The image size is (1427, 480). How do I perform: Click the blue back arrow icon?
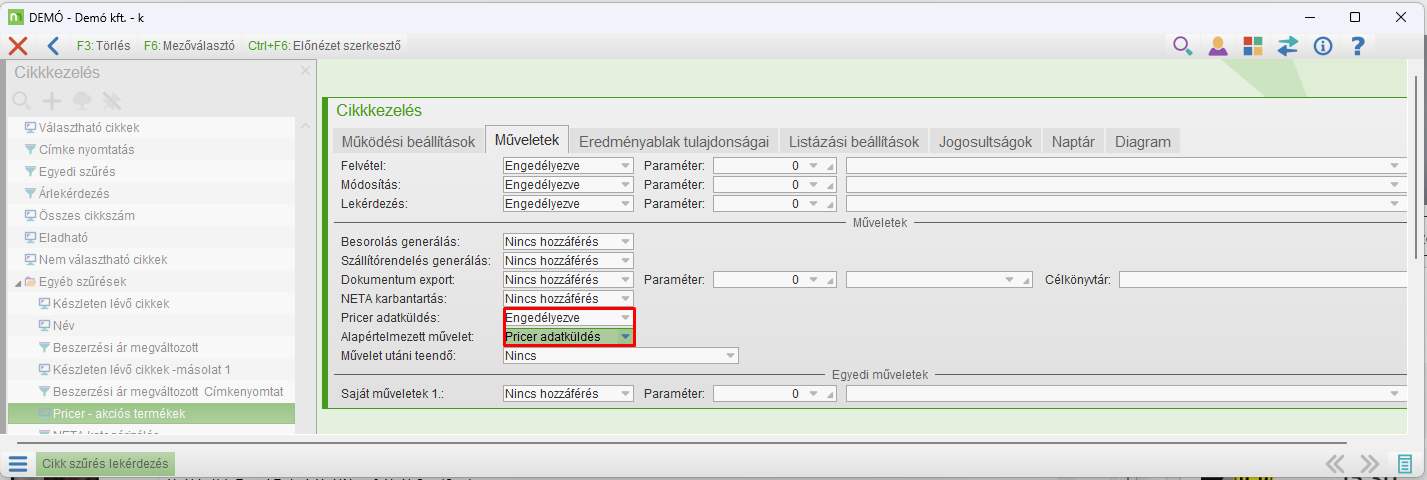pos(53,45)
